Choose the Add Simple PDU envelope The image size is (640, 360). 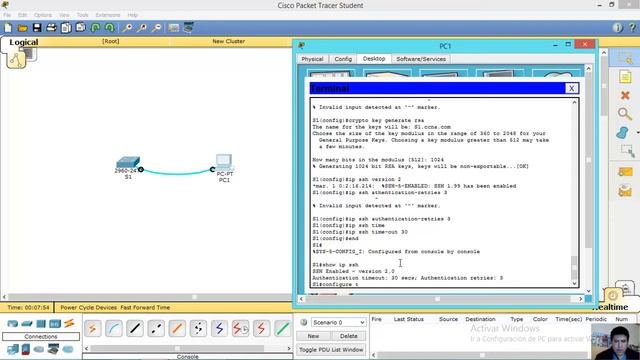[625, 172]
